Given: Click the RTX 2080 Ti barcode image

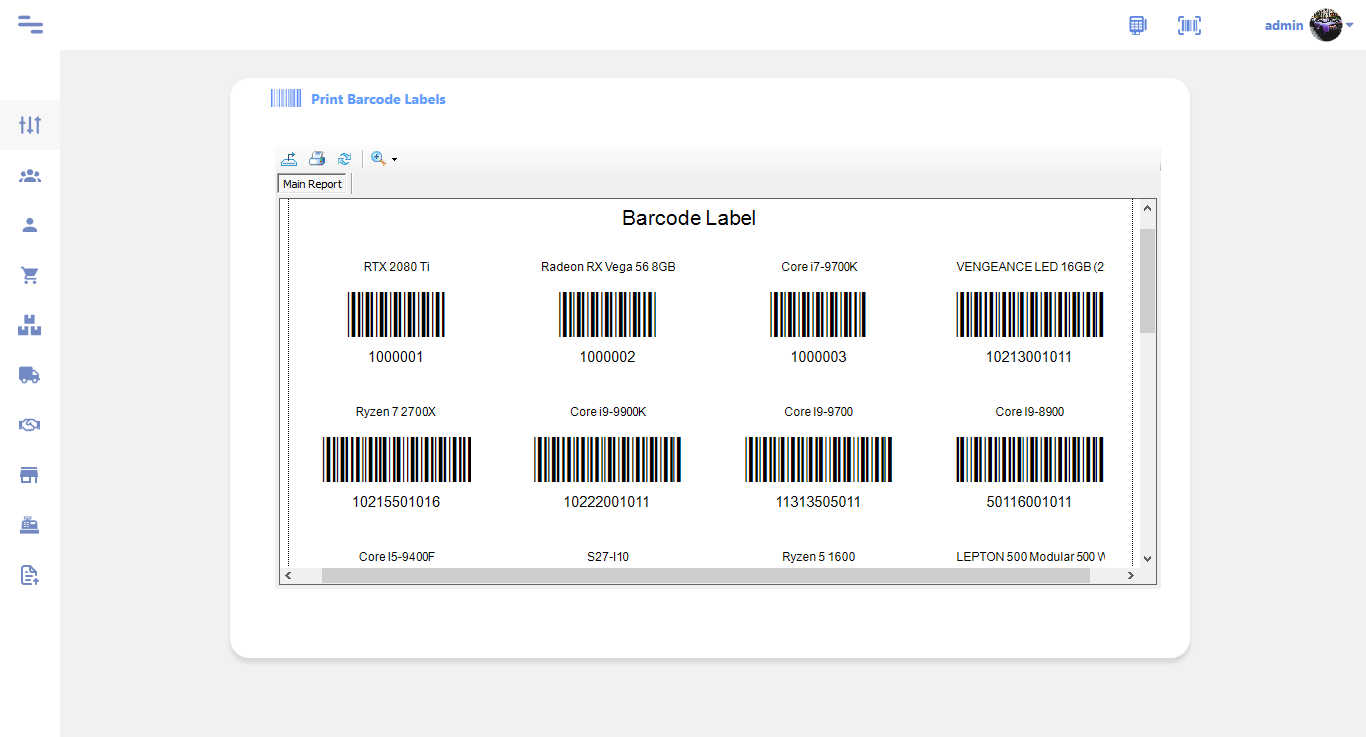Looking at the screenshot, I should click(x=397, y=314).
